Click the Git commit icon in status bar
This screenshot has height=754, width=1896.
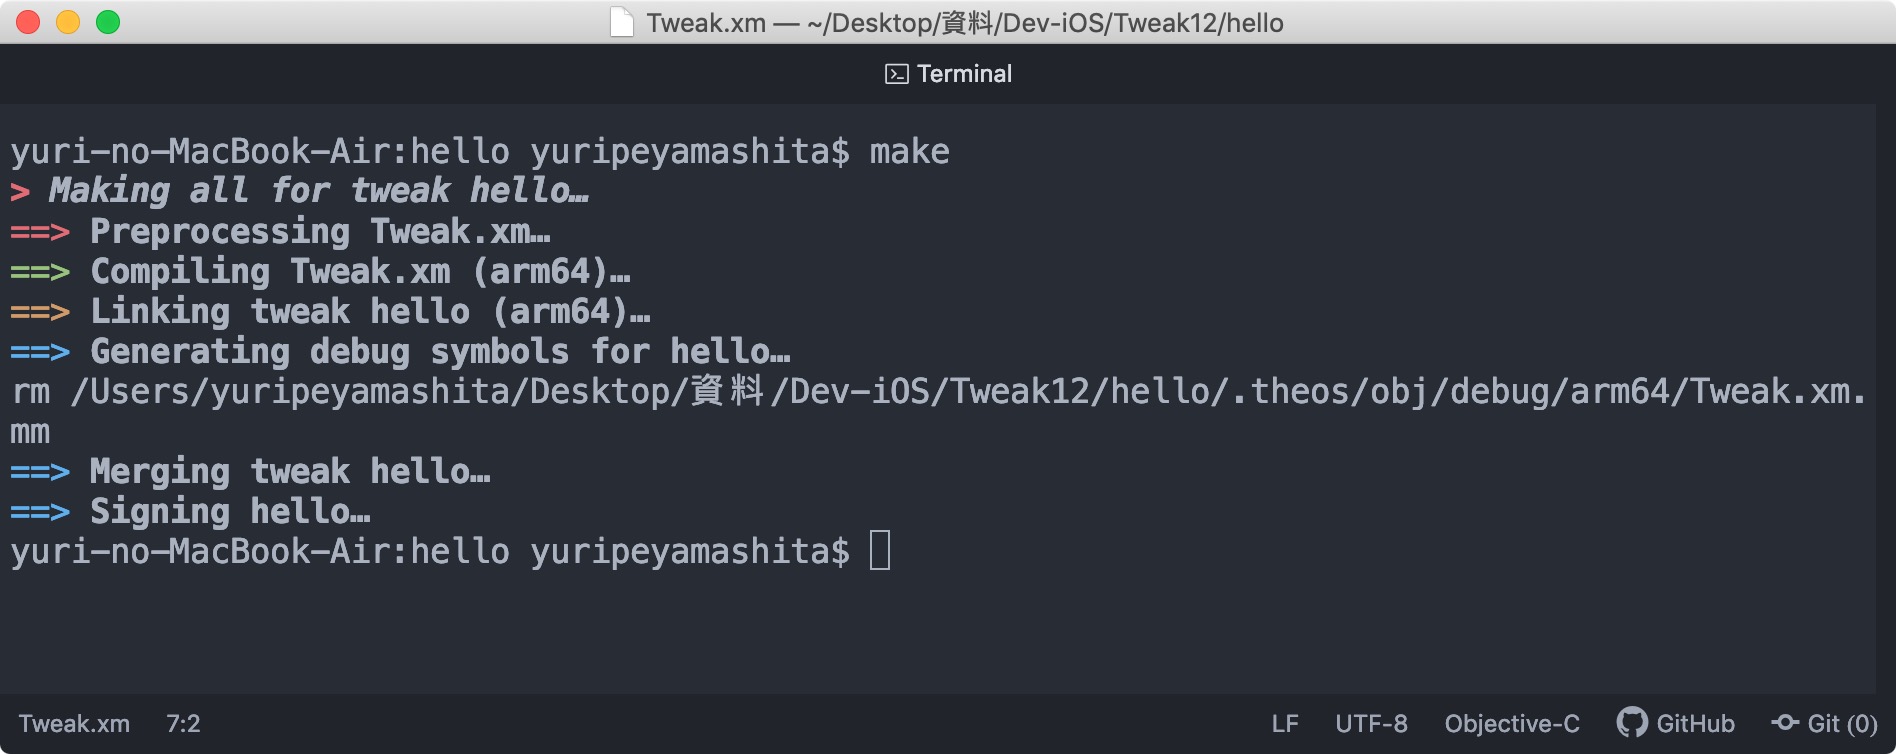[1785, 722]
